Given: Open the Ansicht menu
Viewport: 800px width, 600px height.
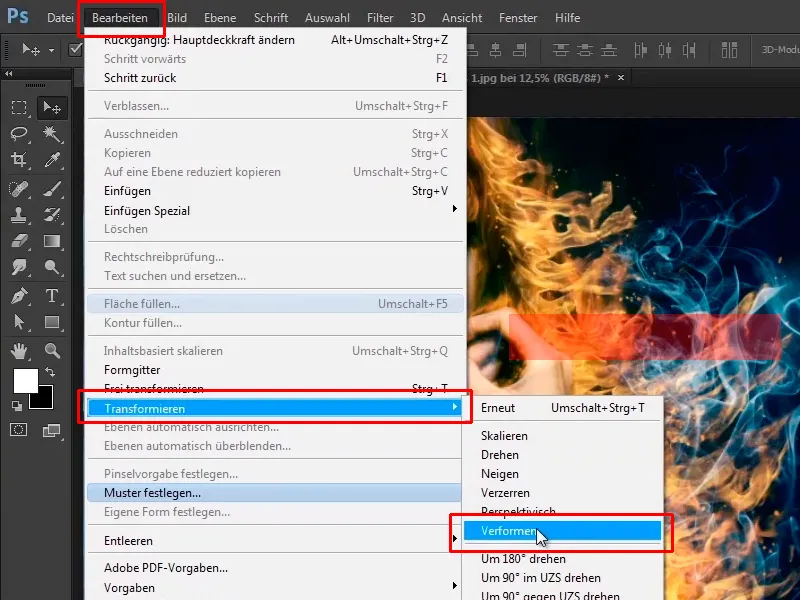Looking at the screenshot, I should pos(462,18).
